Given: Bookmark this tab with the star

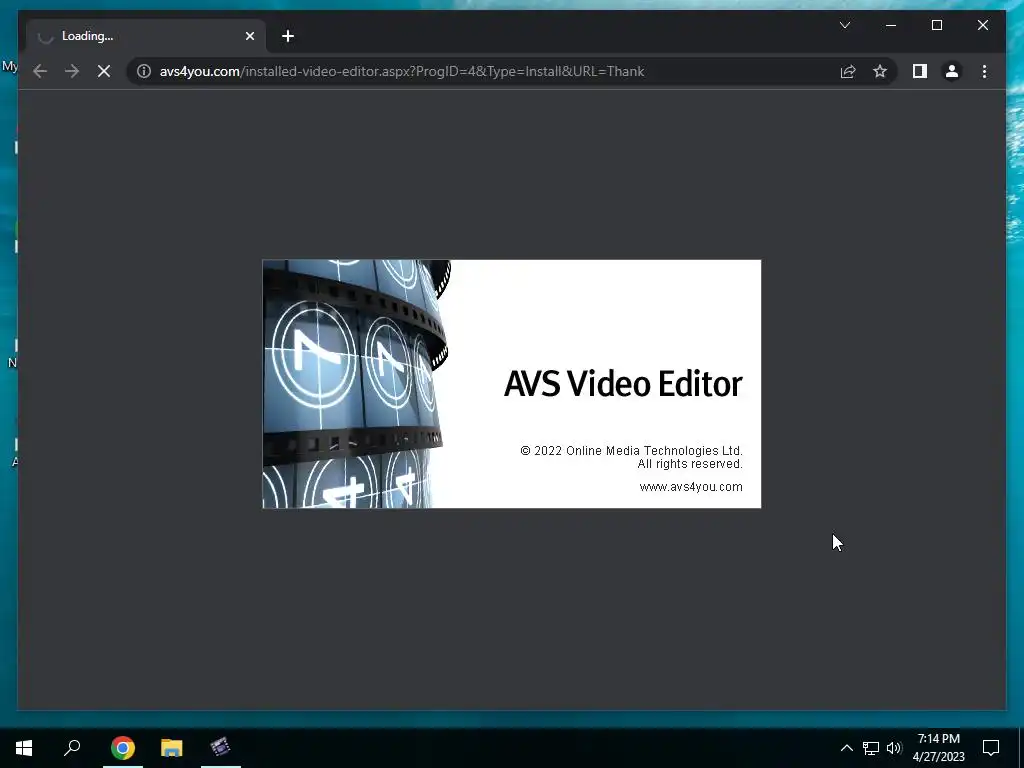Looking at the screenshot, I should point(880,71).
